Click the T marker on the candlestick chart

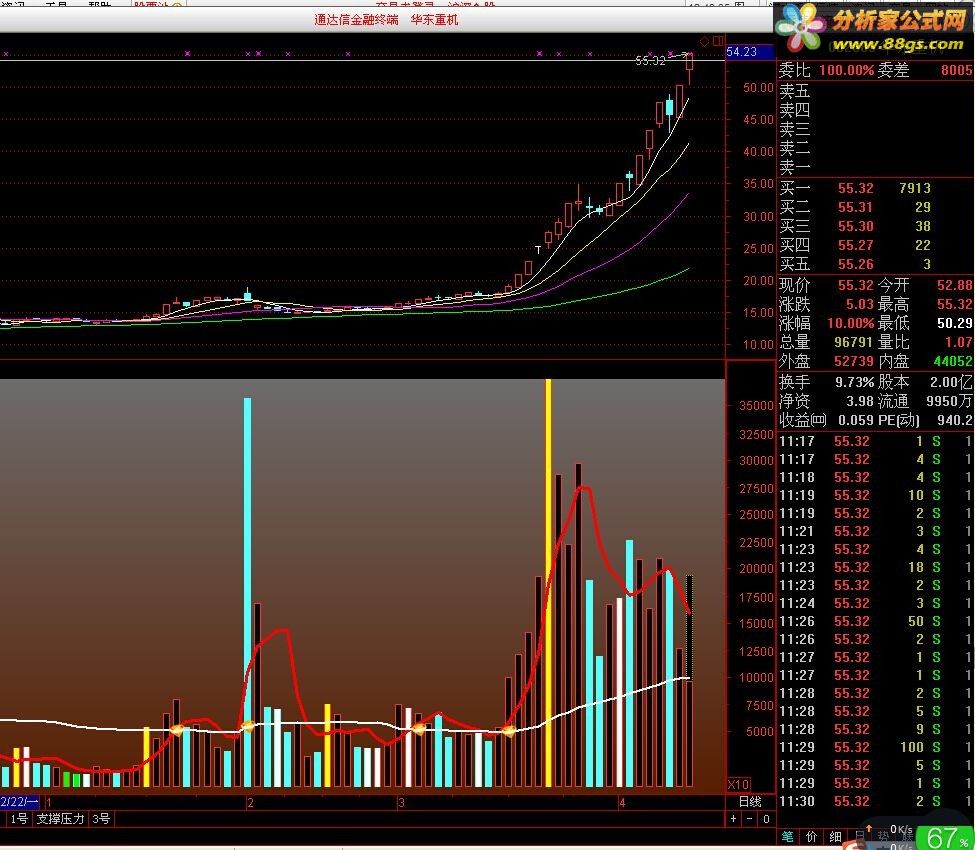pos(538,250)
